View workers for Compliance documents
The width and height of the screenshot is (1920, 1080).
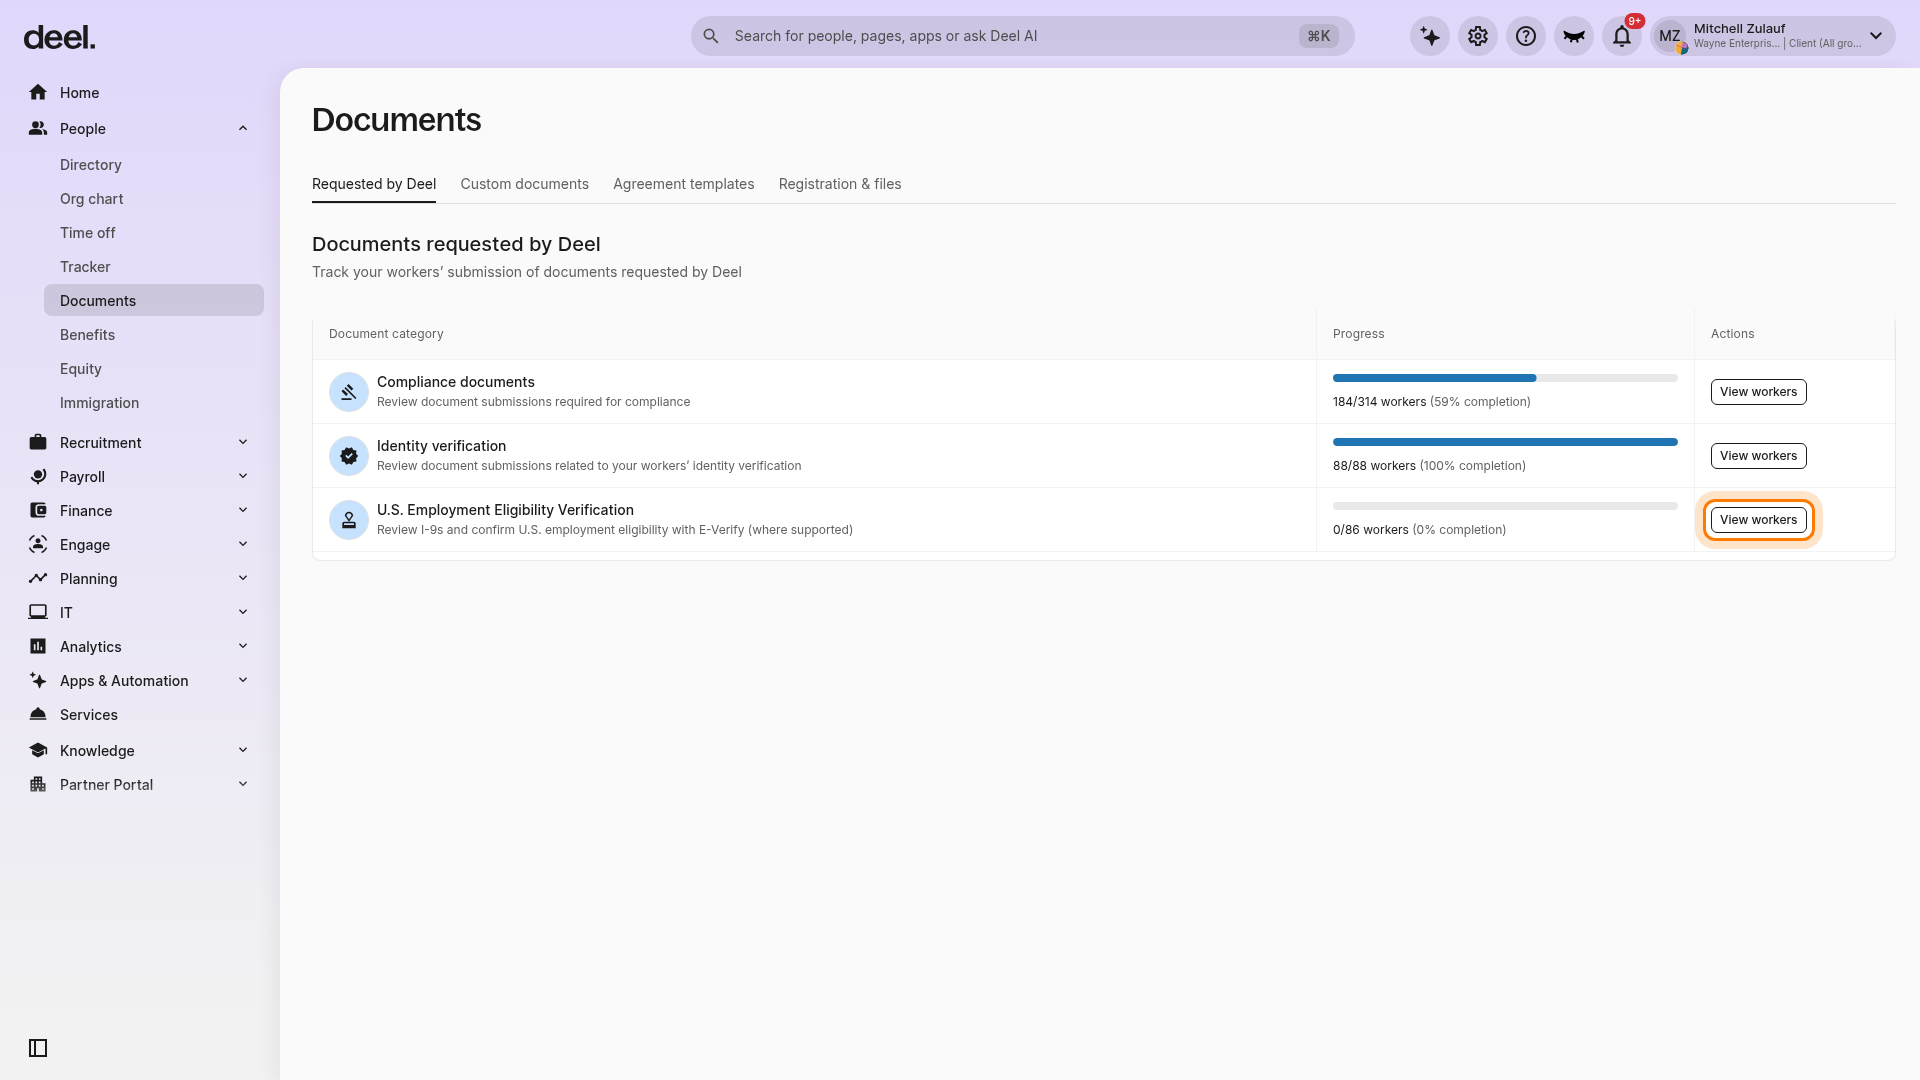pyautogui.click(x=1758, y=392)
